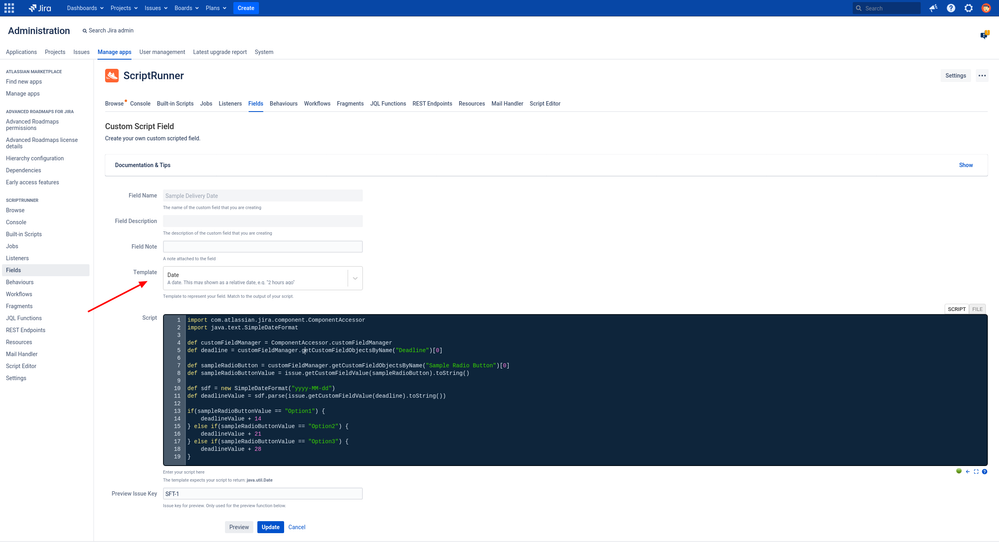This screenshot has height=542, width=999.
Task: Click the Cancel link
Action: pyautogui.click(x=296, y=527)
